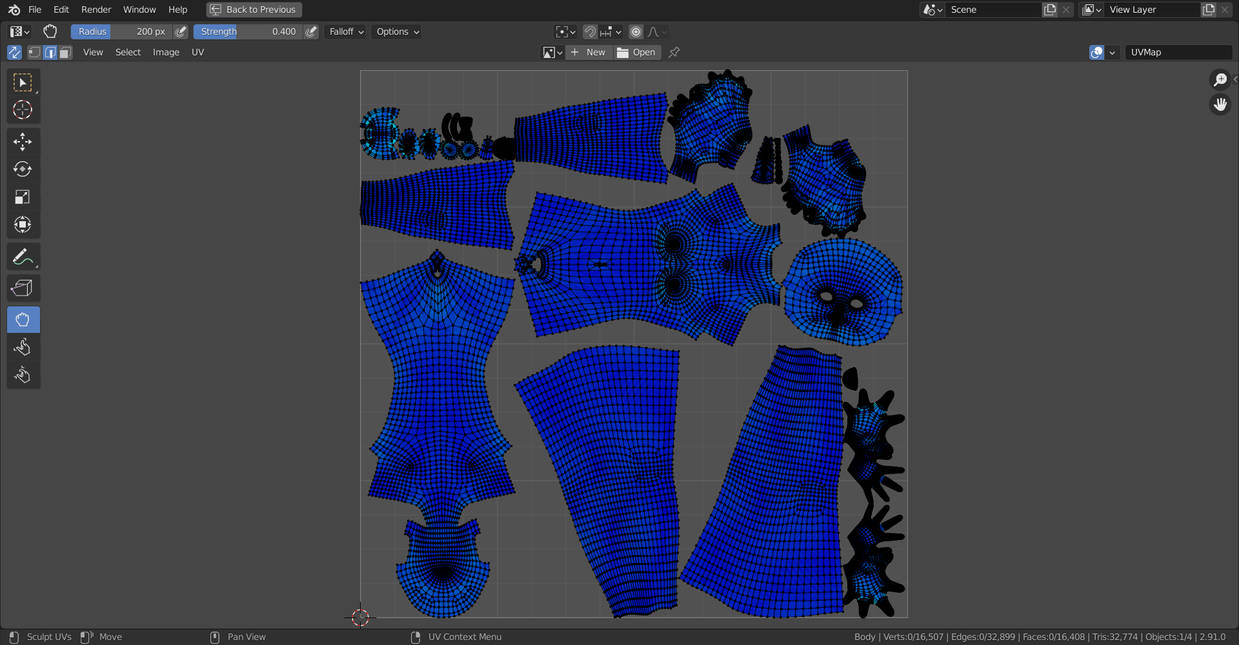Click the Open image button
The height and width of the screenshot is (645, 1239).
click(636, 52)
